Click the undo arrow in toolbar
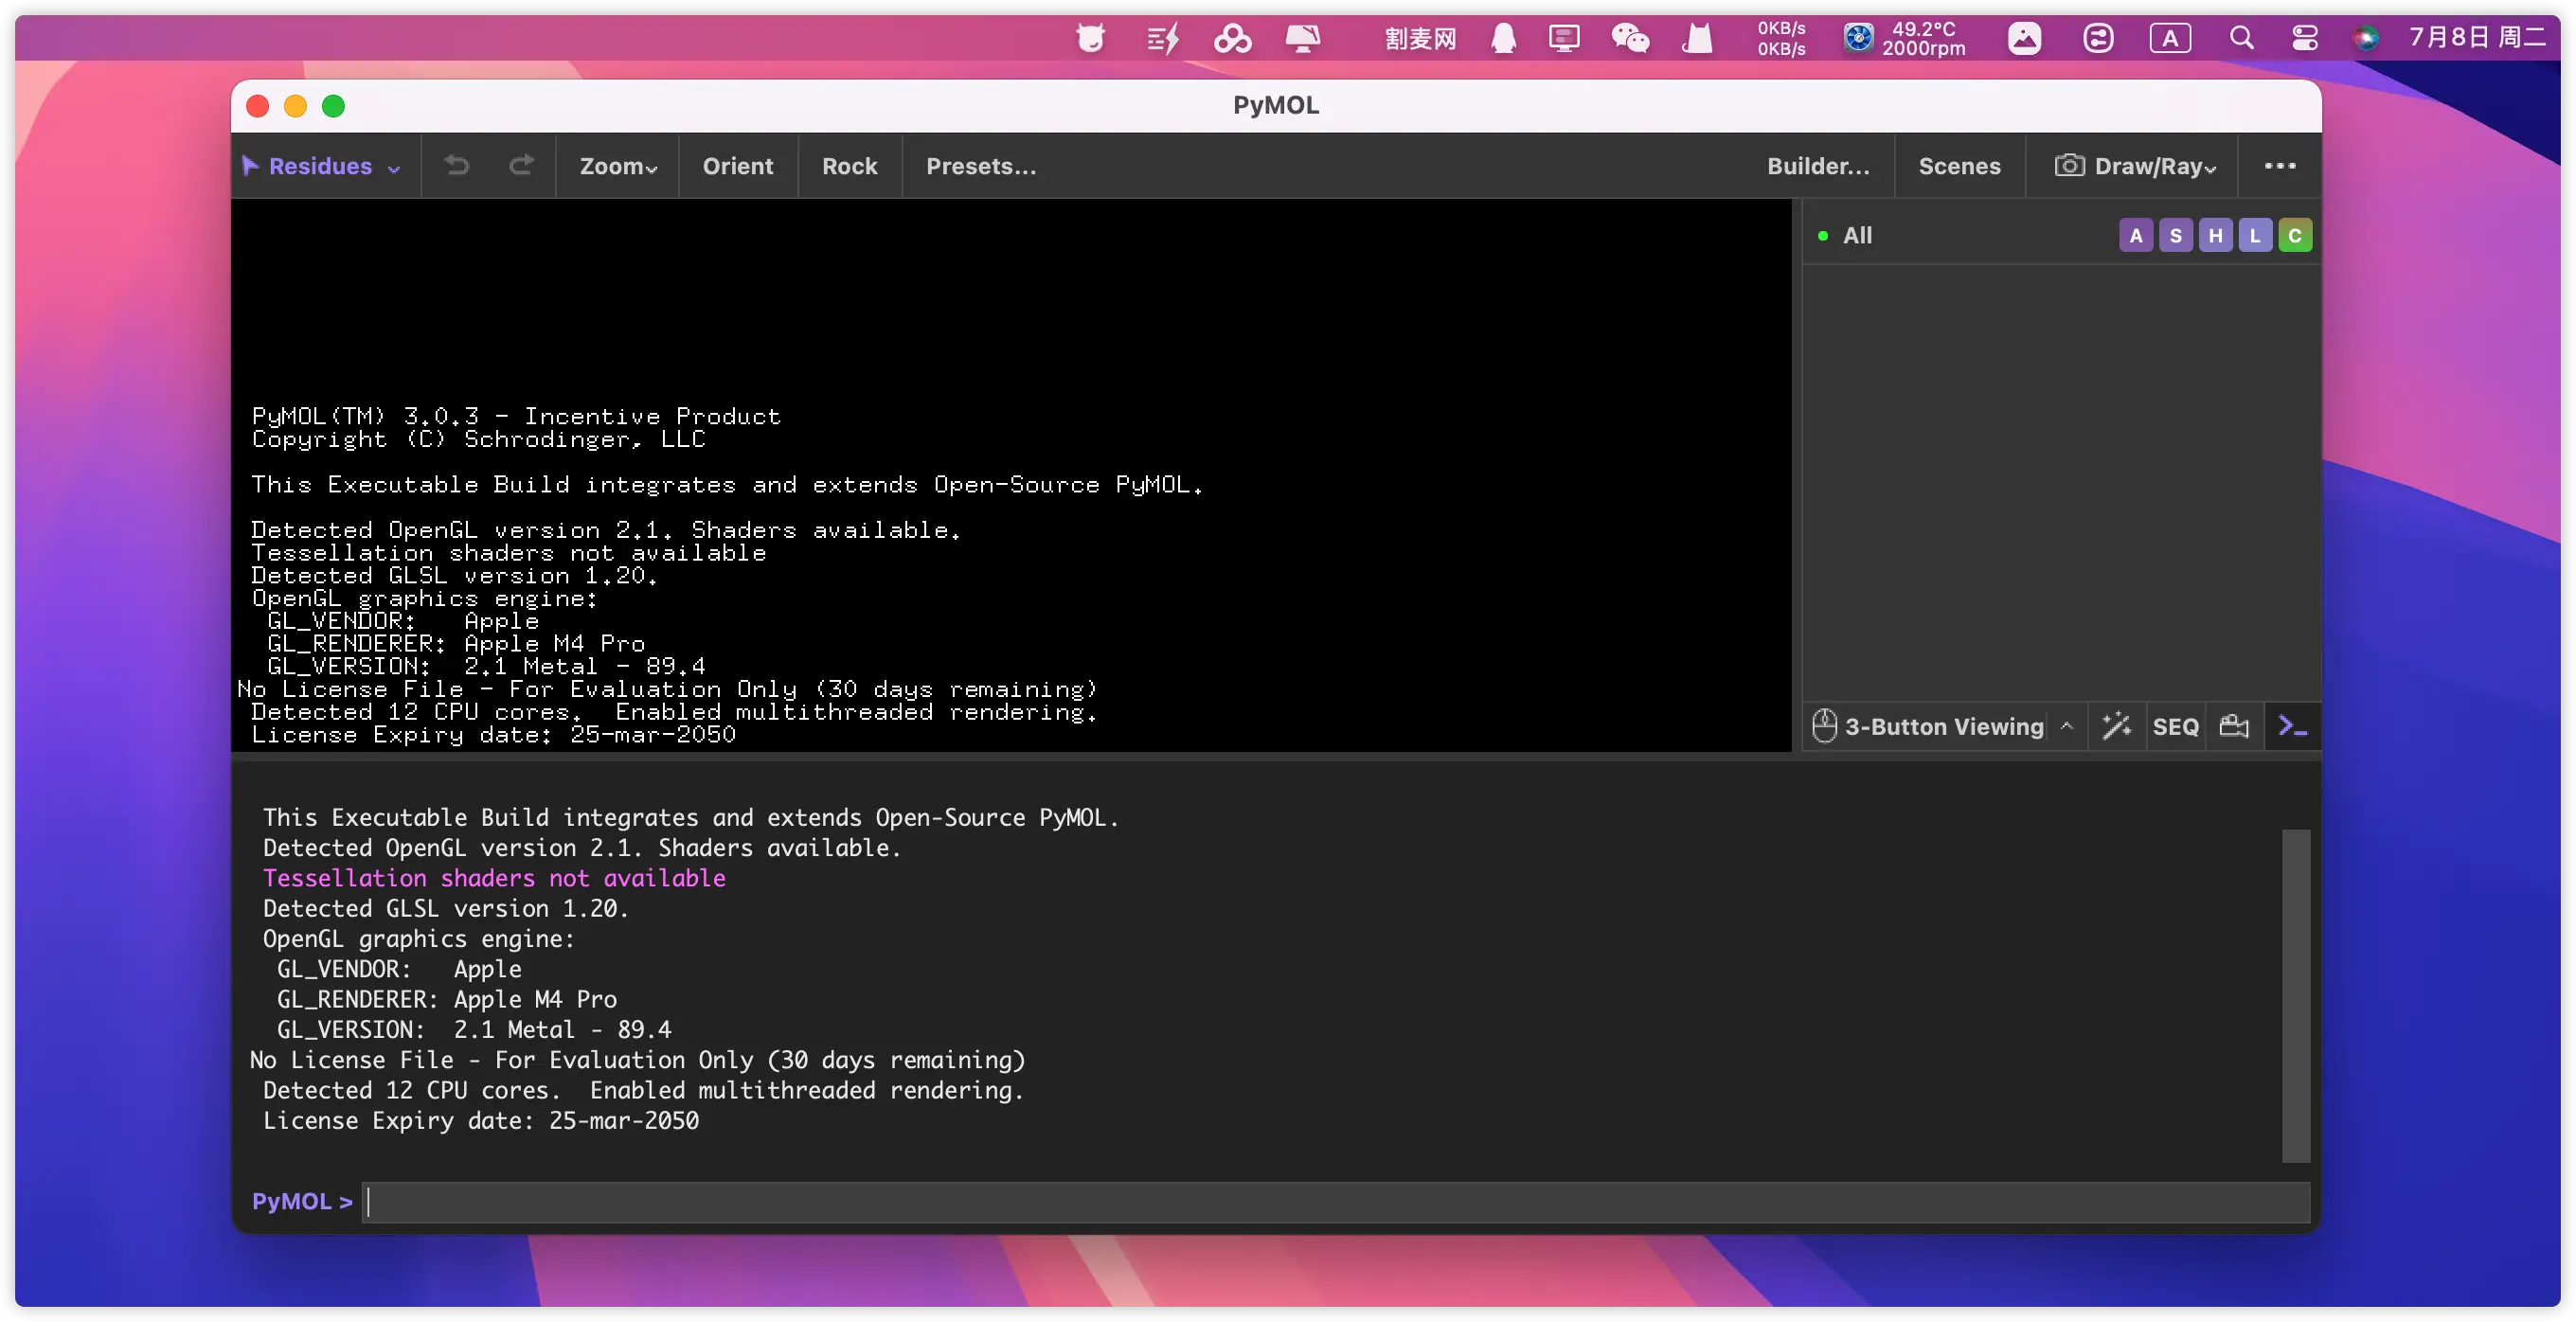Screen dimensions: 2576x1322 (457, 165)
